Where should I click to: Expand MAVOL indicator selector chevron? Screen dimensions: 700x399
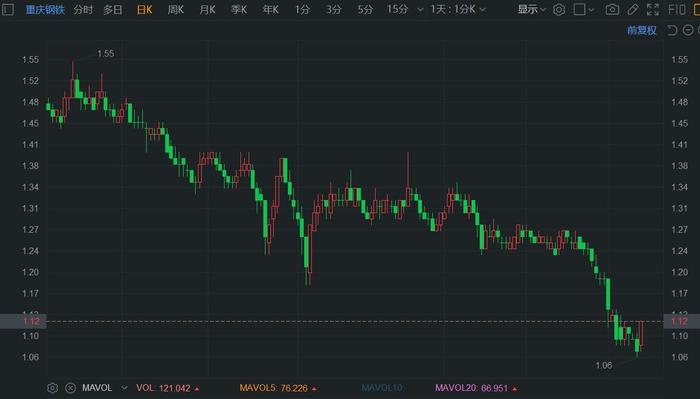(125, 388)
